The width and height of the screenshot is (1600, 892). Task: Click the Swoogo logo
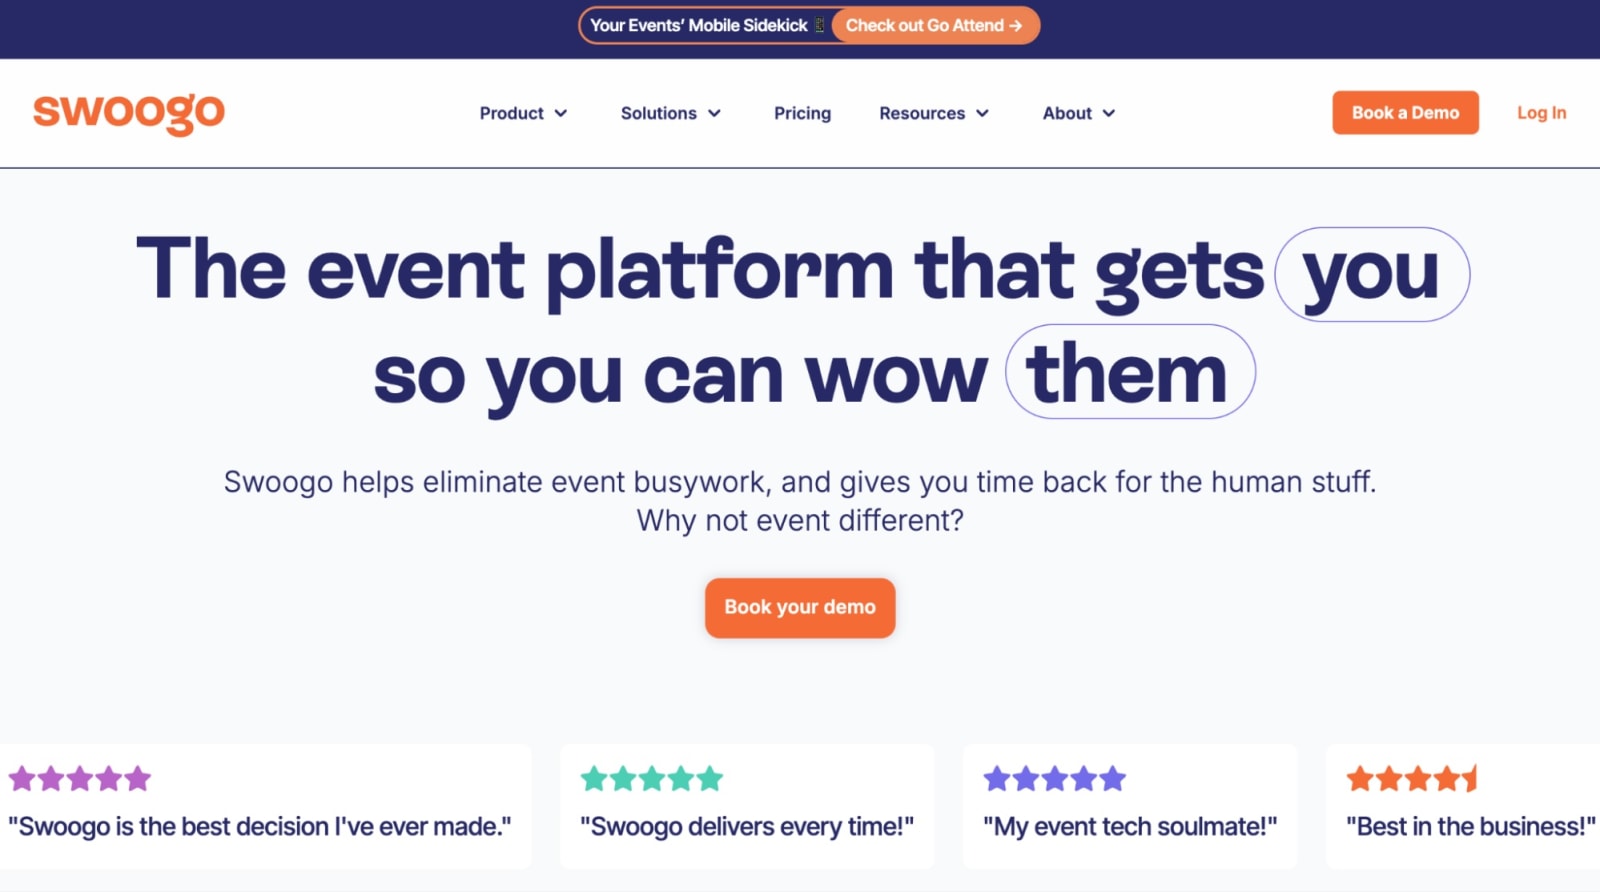(129, 113)
